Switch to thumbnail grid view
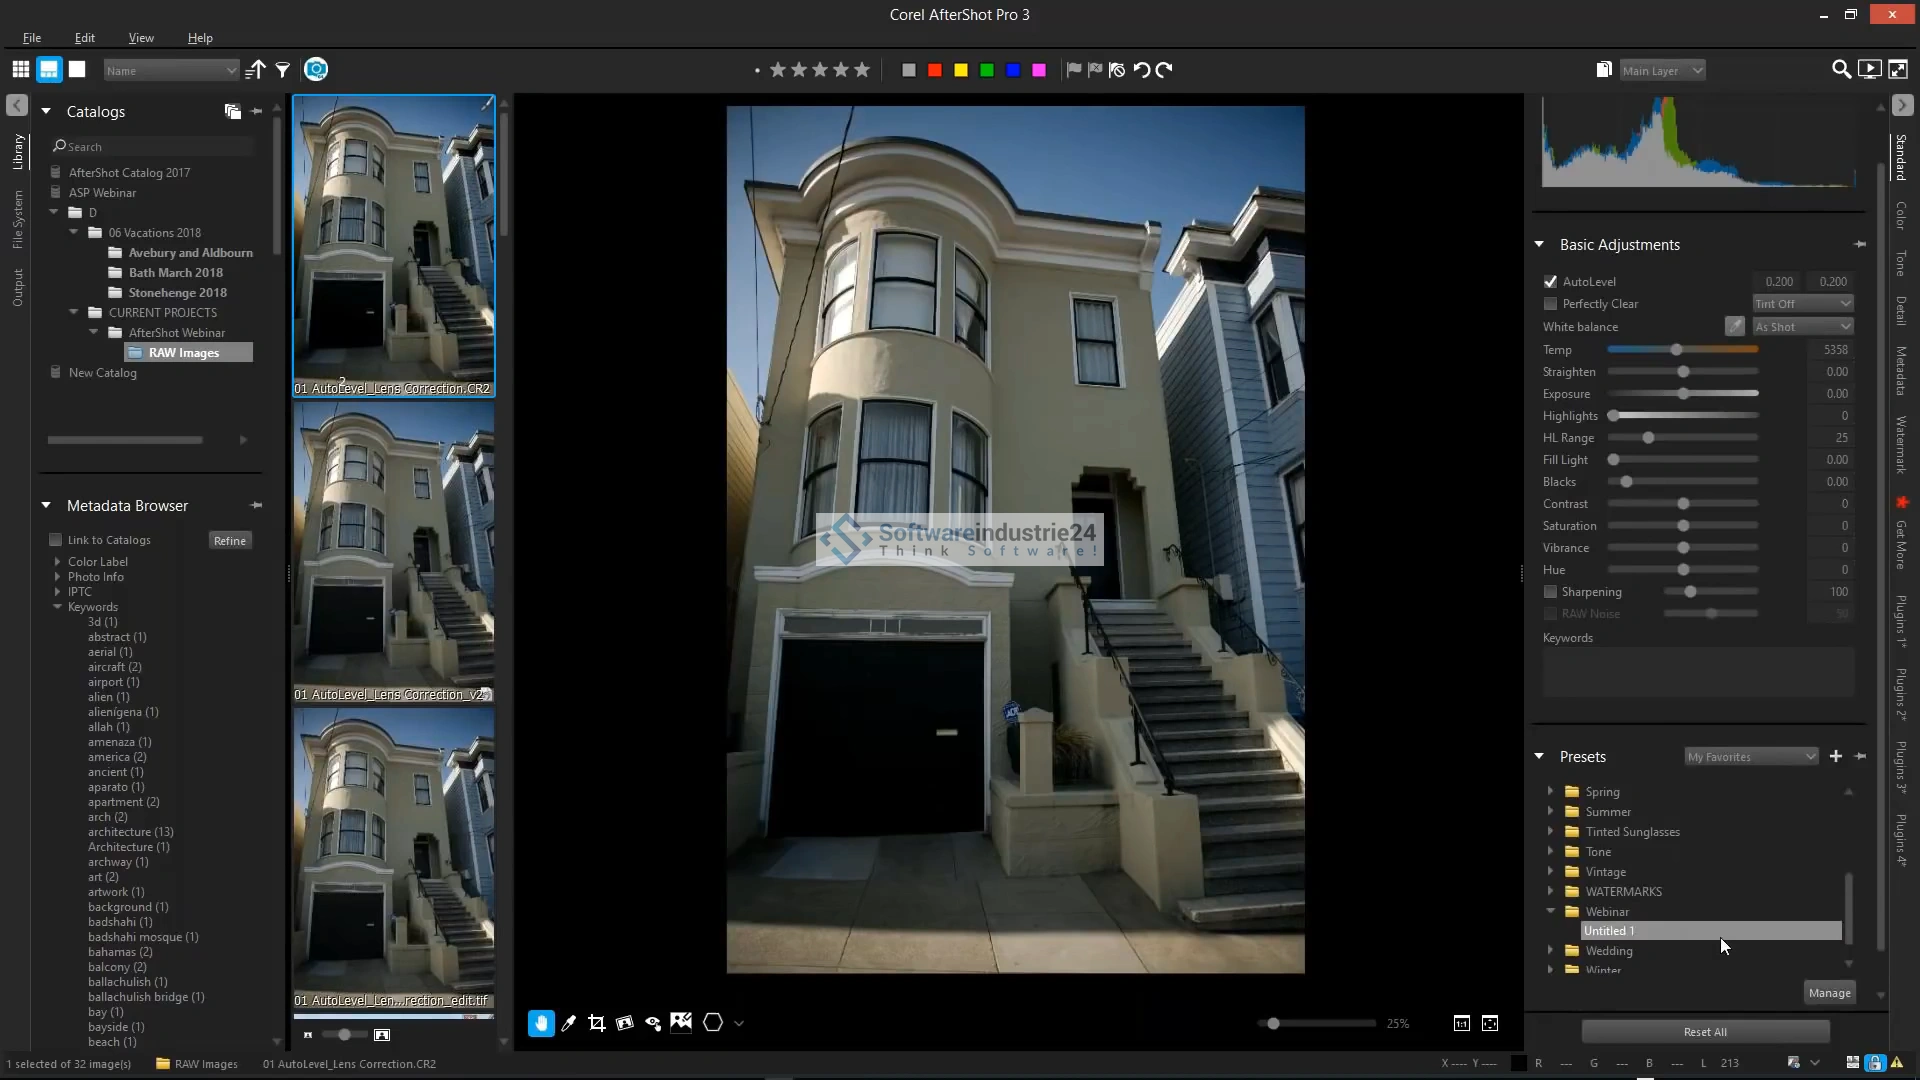Viewport: 1920px width, 1080px height. (x=20, y=70)
